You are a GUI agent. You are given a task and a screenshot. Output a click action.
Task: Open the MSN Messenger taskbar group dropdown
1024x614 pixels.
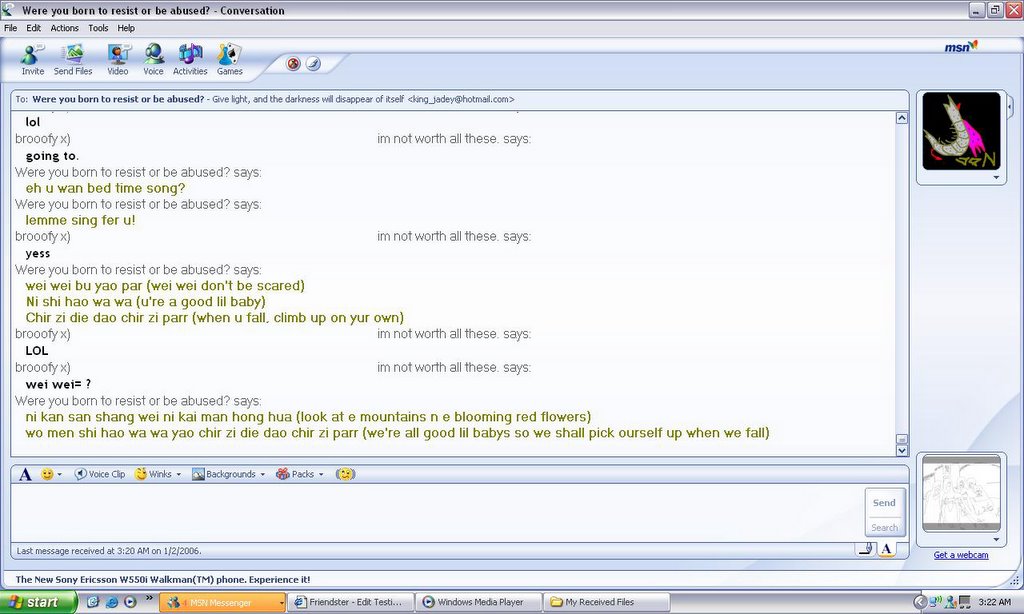coord(281,602)
